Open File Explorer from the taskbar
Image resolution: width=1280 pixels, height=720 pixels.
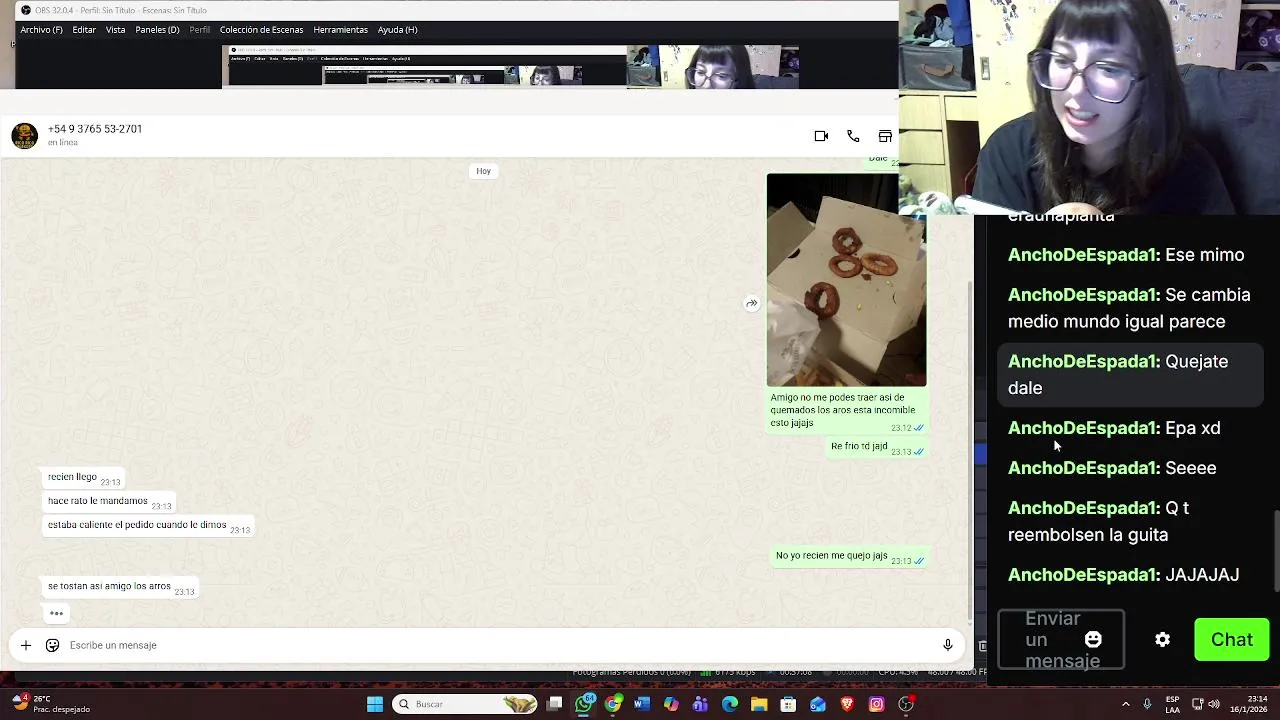click(759, 704)
